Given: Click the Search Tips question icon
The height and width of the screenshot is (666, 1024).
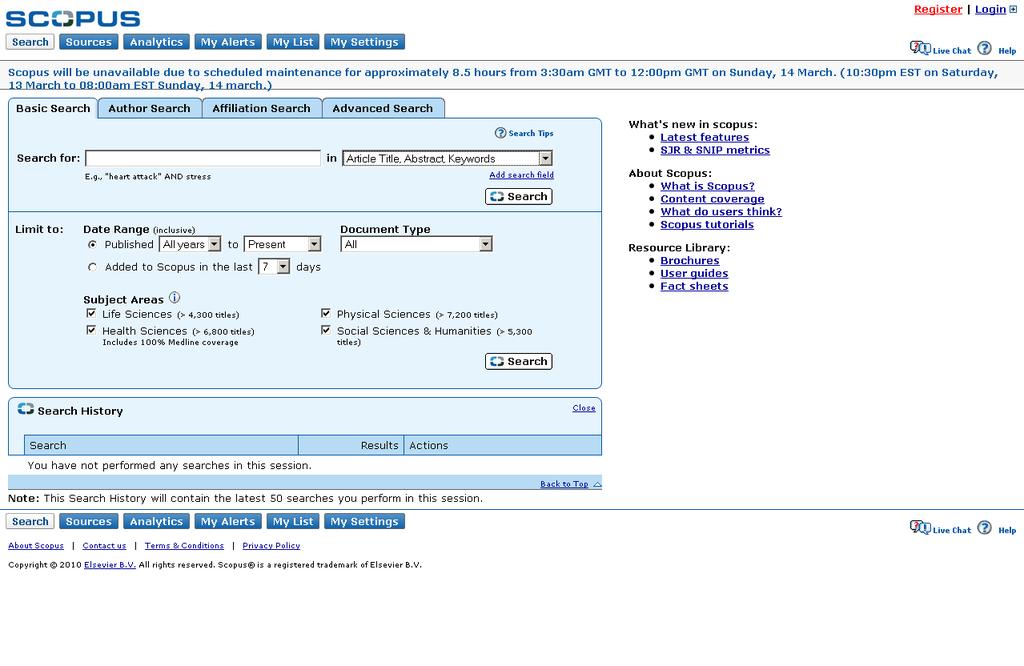Looking at the screenshot, I should pos(500,133).
